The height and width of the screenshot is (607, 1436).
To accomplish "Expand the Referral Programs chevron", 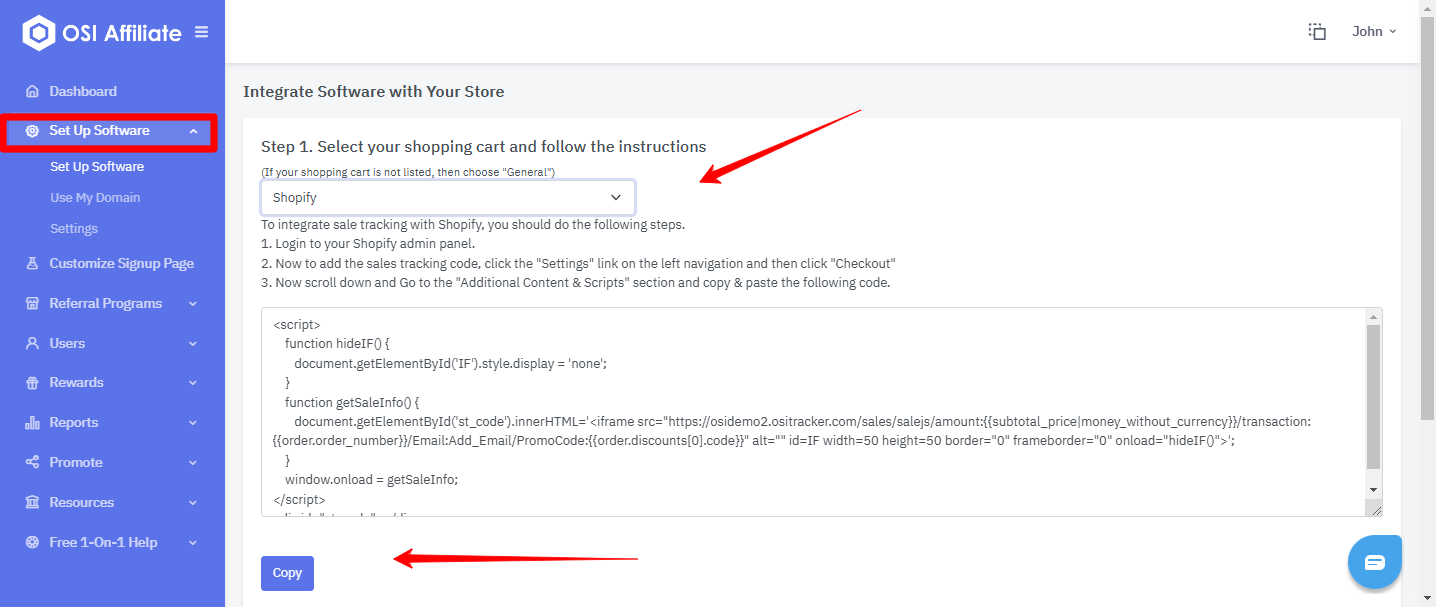I will (193, 303).
